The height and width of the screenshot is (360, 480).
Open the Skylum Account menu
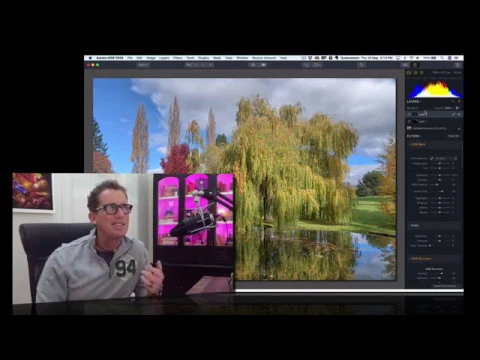tap(264, 58)
